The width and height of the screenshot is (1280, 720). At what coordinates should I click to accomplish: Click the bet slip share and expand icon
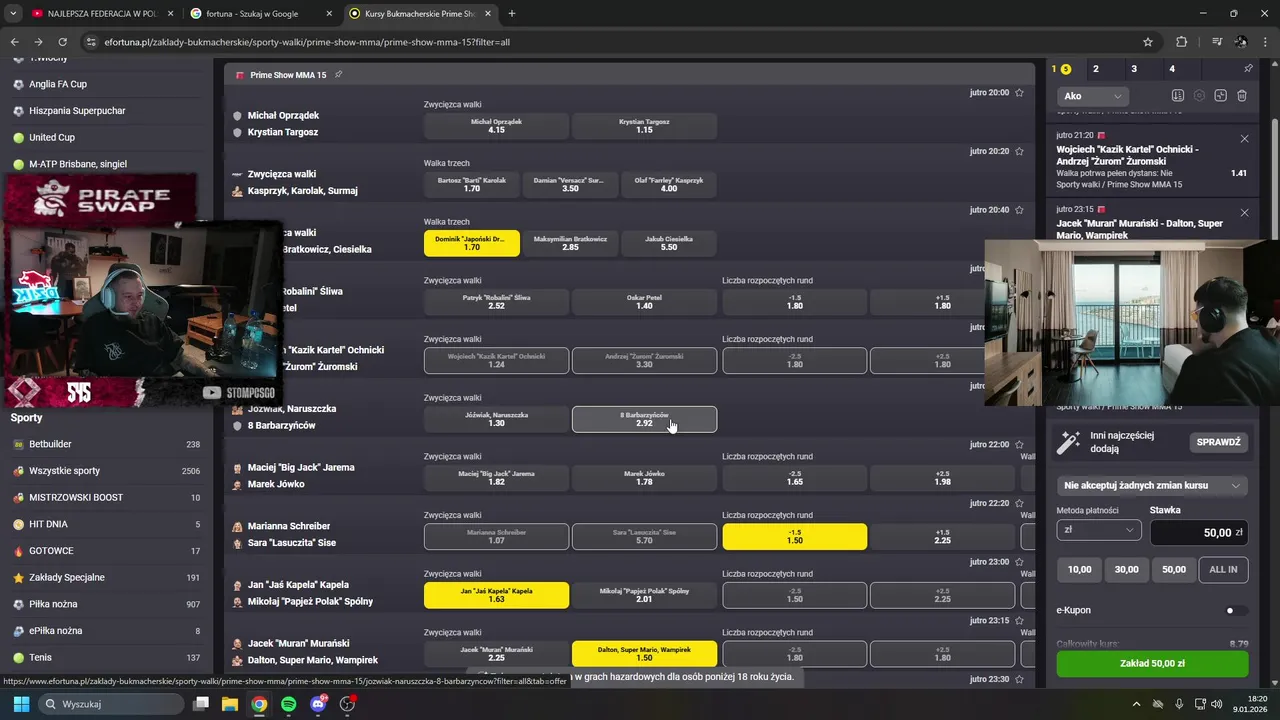tap(1221, 96)
